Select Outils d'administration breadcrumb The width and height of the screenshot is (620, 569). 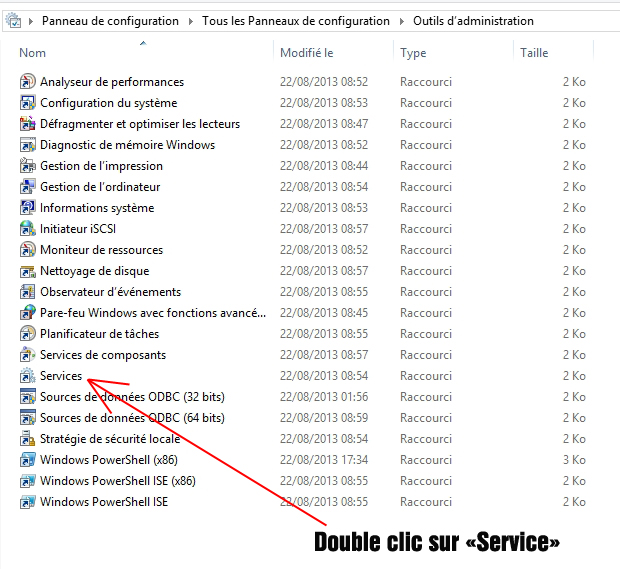click(473, 21)
